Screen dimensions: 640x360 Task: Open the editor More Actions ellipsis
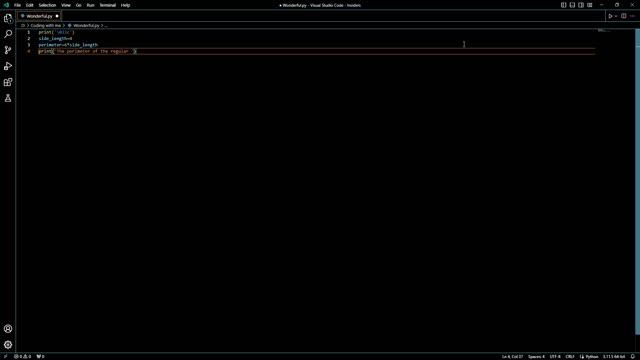click(632, 16)
